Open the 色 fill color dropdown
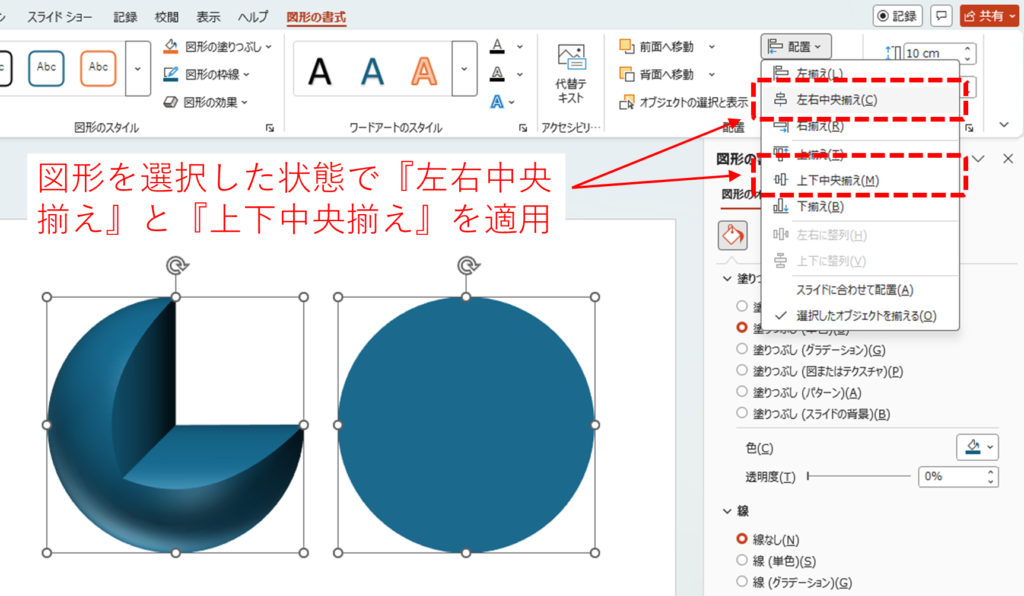Image resolution: width=1024 pixels, height=596 pixels. 976,446
